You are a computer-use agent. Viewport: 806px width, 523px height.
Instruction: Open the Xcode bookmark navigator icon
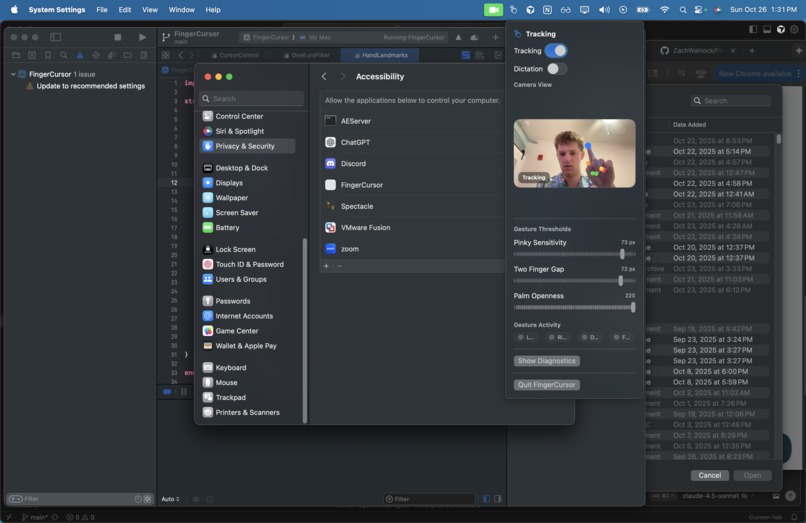point(48,55)
